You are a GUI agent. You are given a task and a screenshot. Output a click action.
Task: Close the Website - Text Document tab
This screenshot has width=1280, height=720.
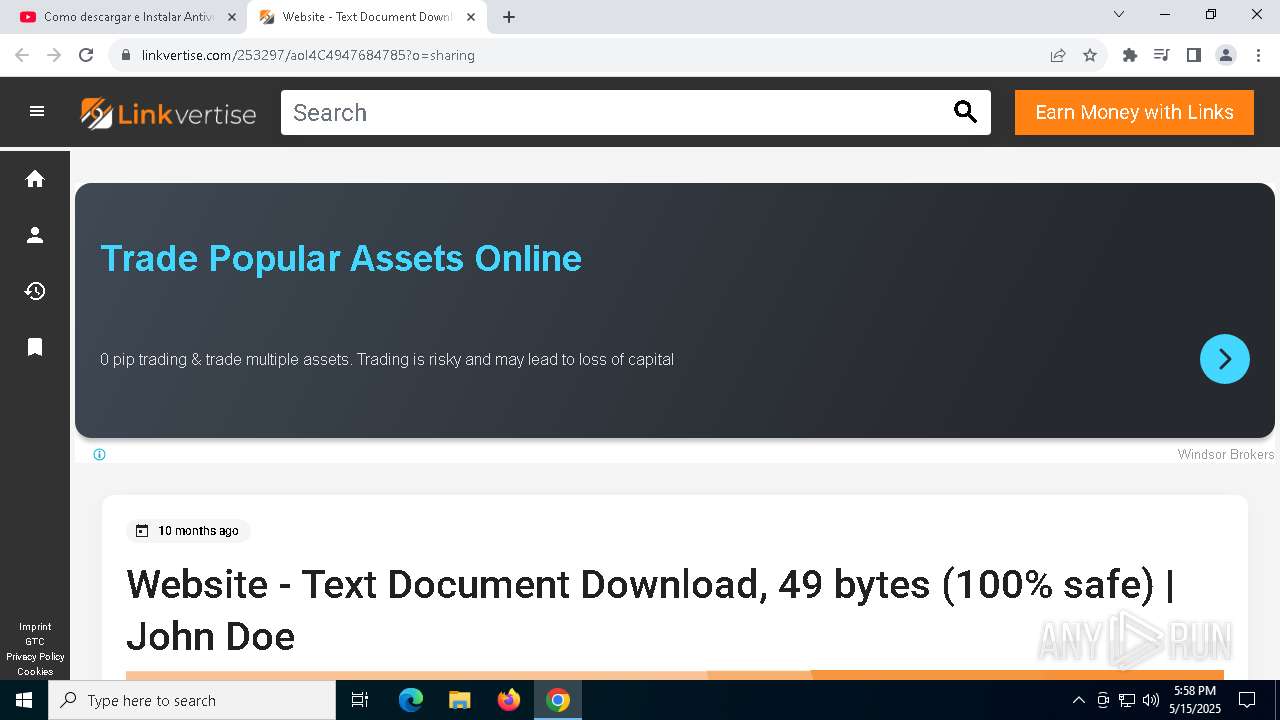coord(471,17)
